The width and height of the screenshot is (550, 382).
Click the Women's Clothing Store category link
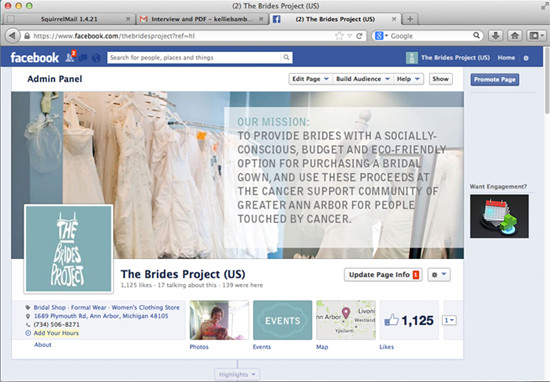coord(146,307)
